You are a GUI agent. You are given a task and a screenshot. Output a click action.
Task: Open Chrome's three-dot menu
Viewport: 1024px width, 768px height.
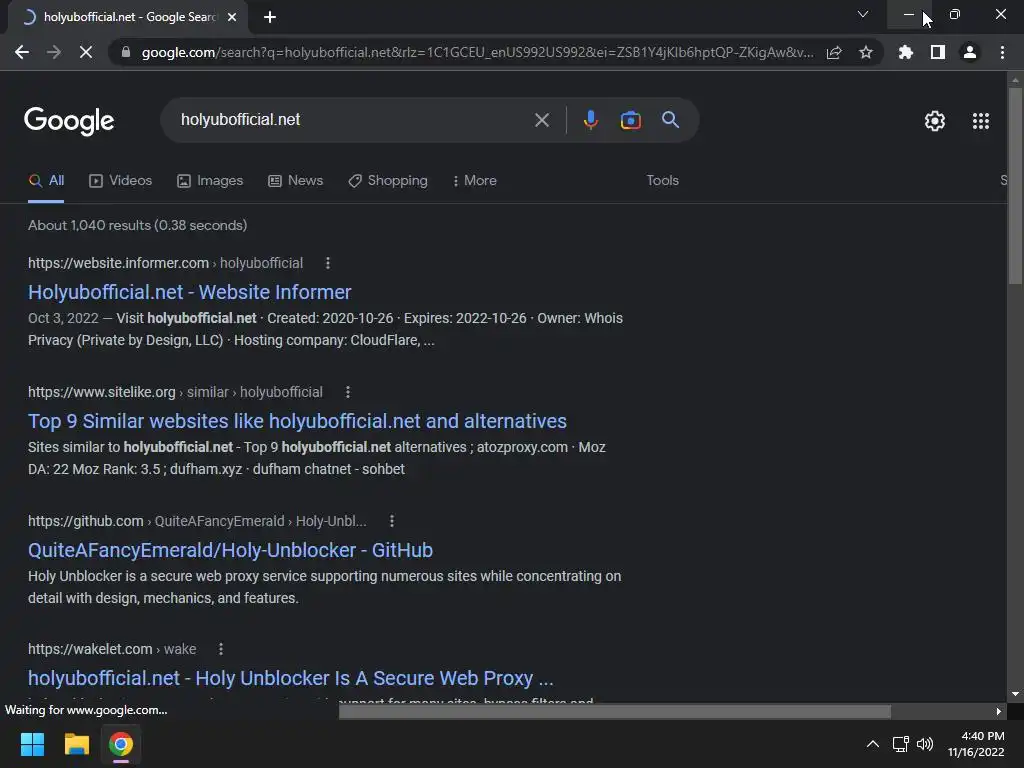pyautogui.click(x=1002, y=52)
